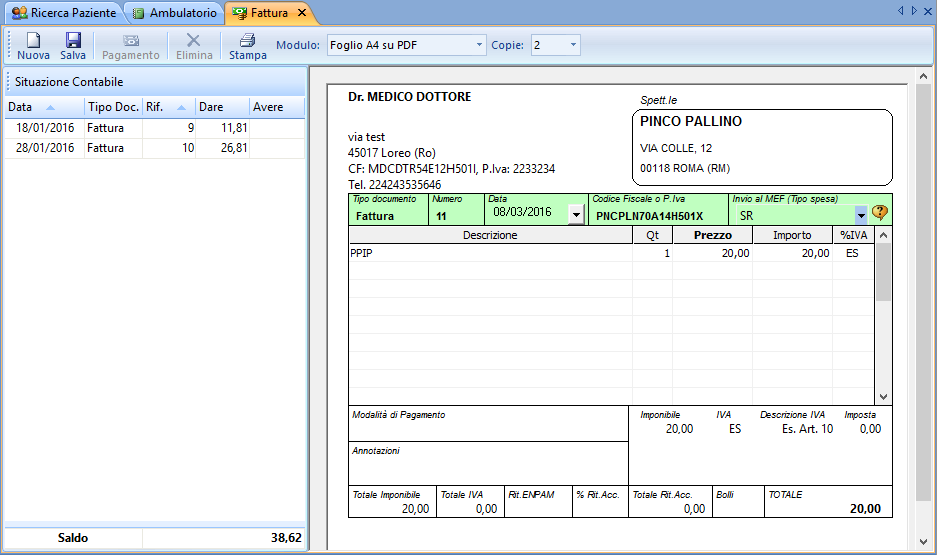Select the Fattura tab

click(x=268, y=13)
